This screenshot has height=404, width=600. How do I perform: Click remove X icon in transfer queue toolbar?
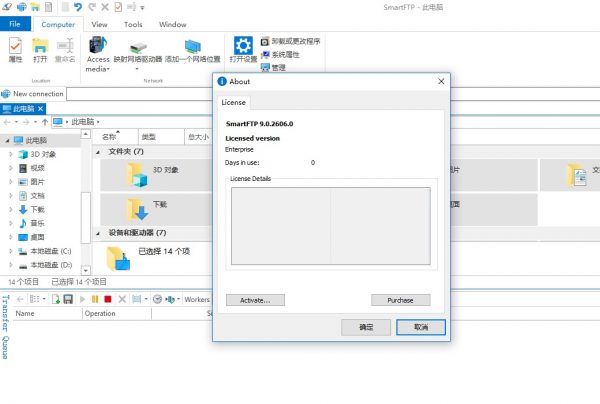122,299
